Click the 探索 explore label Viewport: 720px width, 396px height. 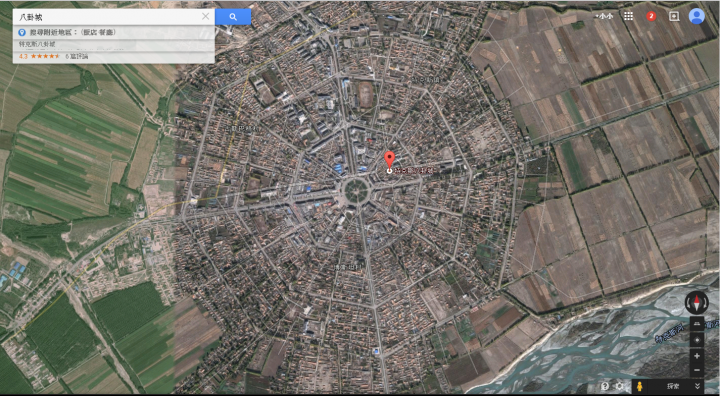(x=674, y=387)
